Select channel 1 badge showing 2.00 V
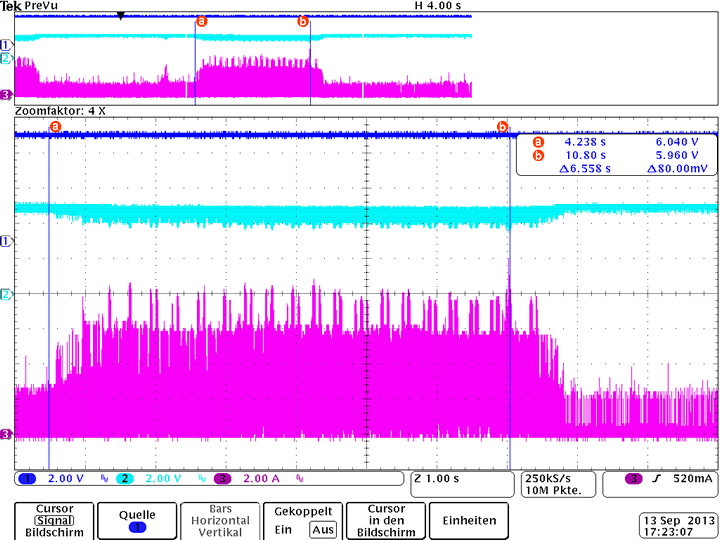Viewport: 720px width, 540px height. click(x=28, y=478)
